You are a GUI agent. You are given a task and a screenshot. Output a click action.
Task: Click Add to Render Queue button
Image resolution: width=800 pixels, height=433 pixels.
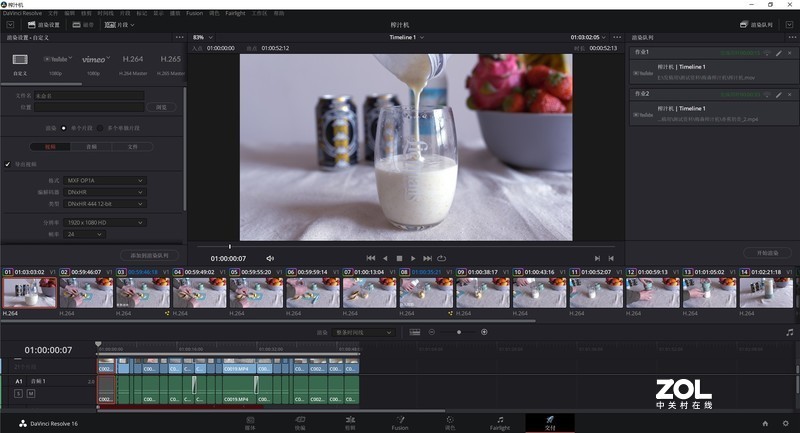pos(149,255)
